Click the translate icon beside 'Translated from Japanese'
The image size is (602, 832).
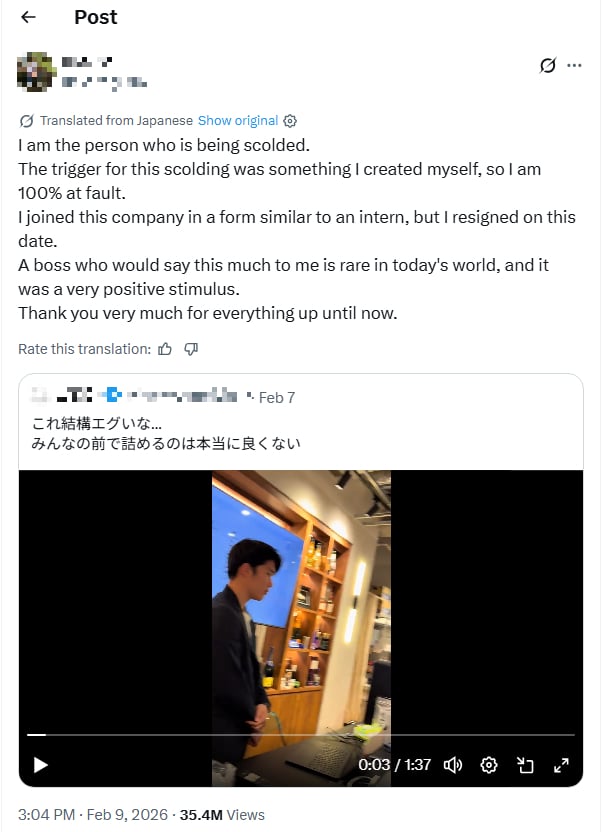25,120
